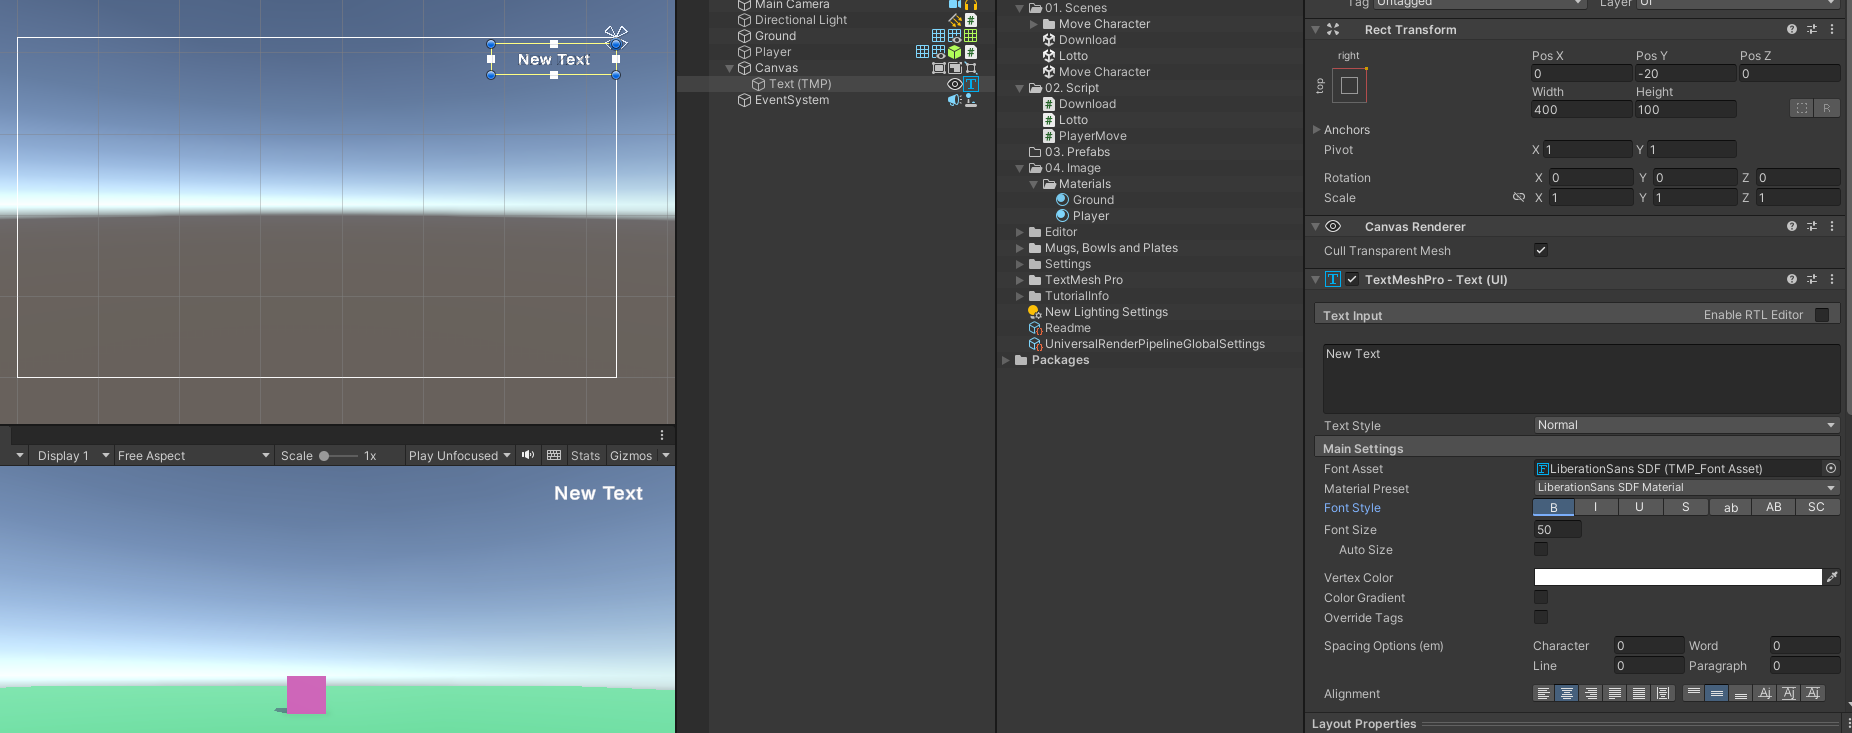Open Canvas Renderer kebab menu
This screenshot has width=1852, height=733.
(x=1832, y=227)
